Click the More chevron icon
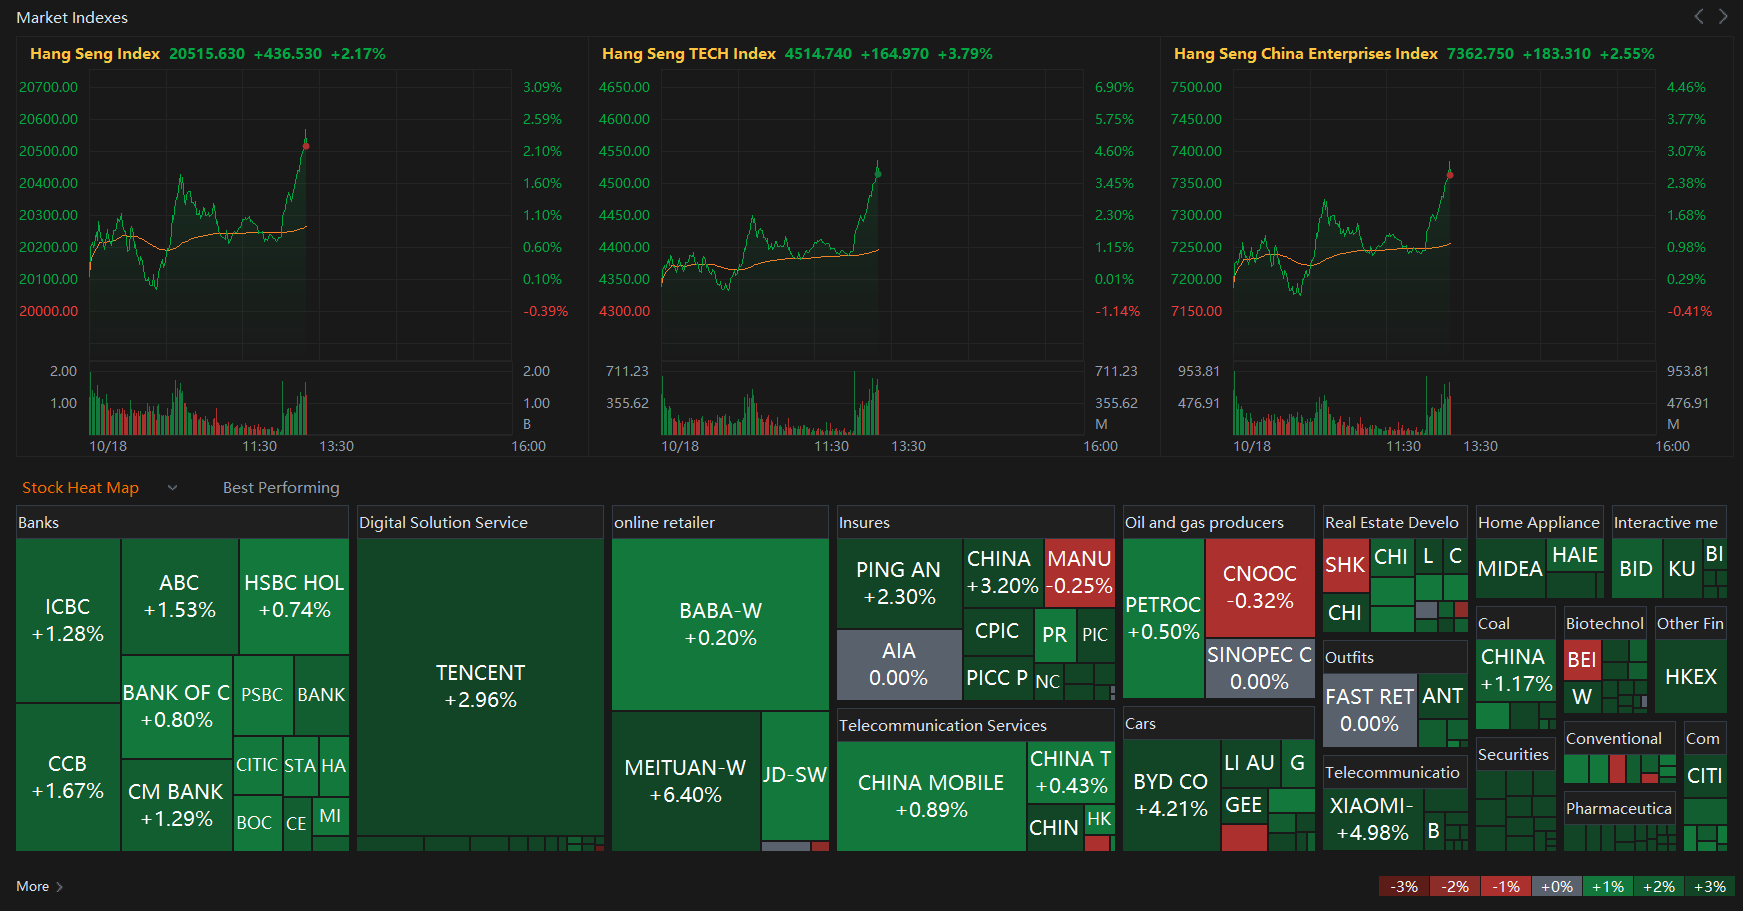 click(60, 887)
